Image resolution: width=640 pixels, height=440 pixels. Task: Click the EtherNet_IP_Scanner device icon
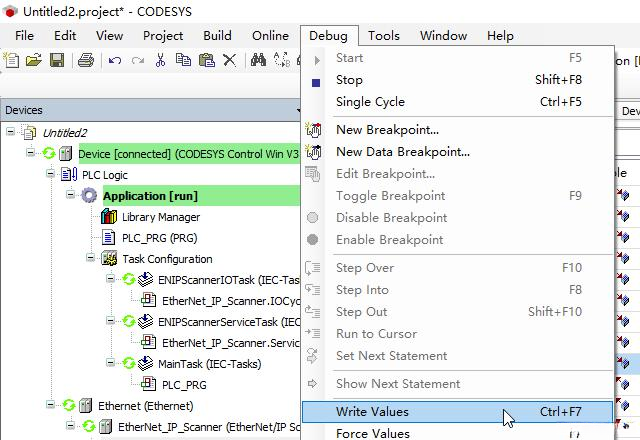coord(105,427)
